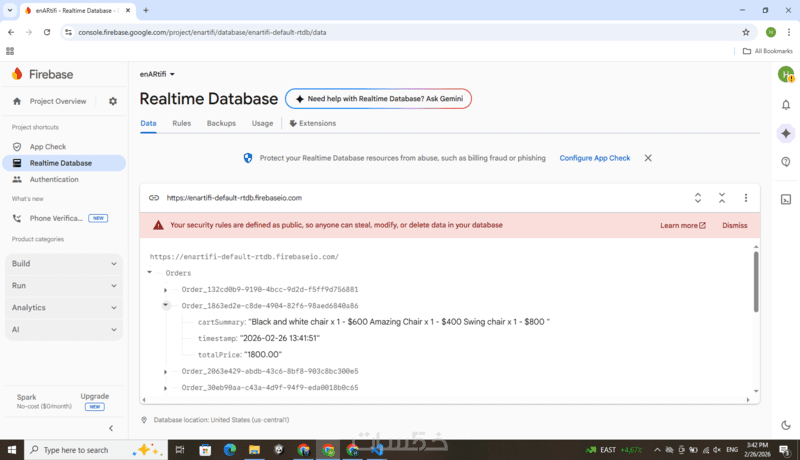Expand the AI category
The height and width of the screenshot is (460, 800).
point(64,329)
